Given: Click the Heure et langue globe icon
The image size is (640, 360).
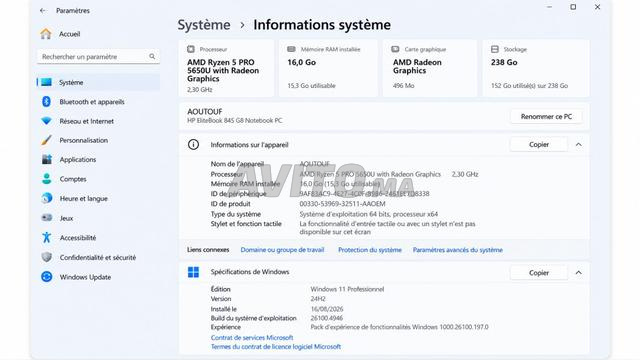Looking at the screenshot, I should click(x=47, y=198).
